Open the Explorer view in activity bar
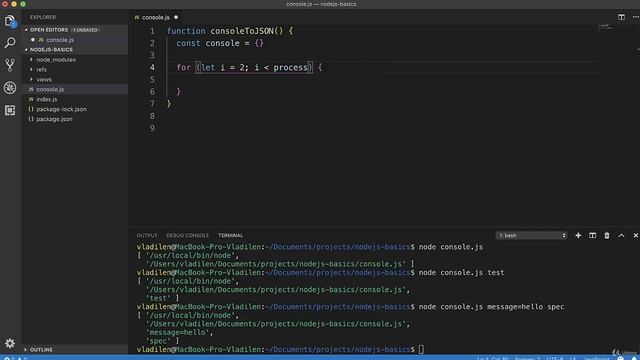 [10, 20]
